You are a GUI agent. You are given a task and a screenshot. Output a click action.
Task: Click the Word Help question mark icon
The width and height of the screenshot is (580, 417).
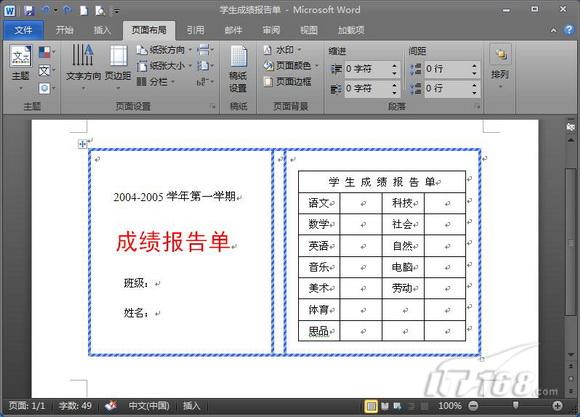(x=569, y=30)
